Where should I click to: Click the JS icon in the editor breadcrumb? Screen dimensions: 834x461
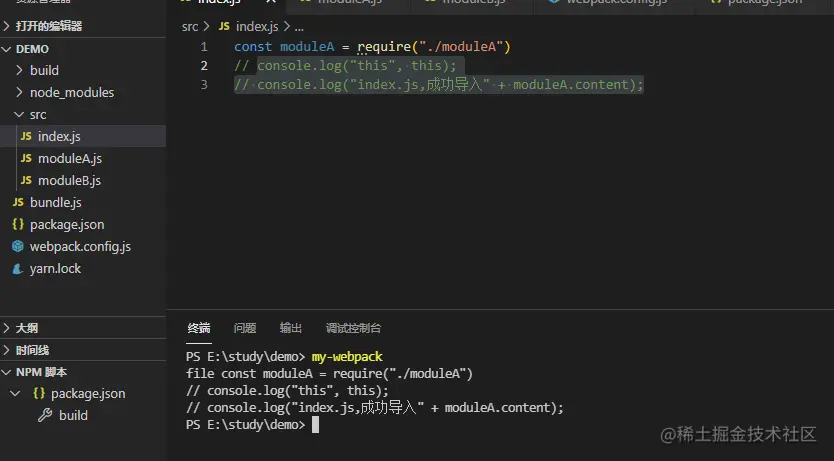(224, 26)
